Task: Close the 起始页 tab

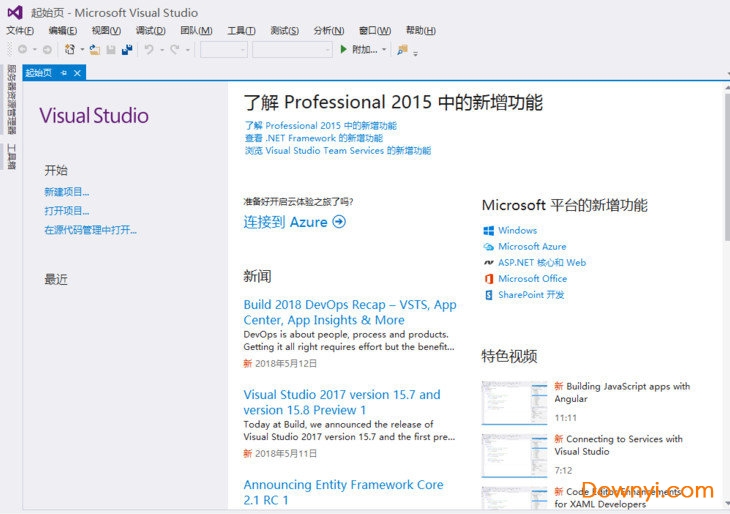Action: point(78,73)
